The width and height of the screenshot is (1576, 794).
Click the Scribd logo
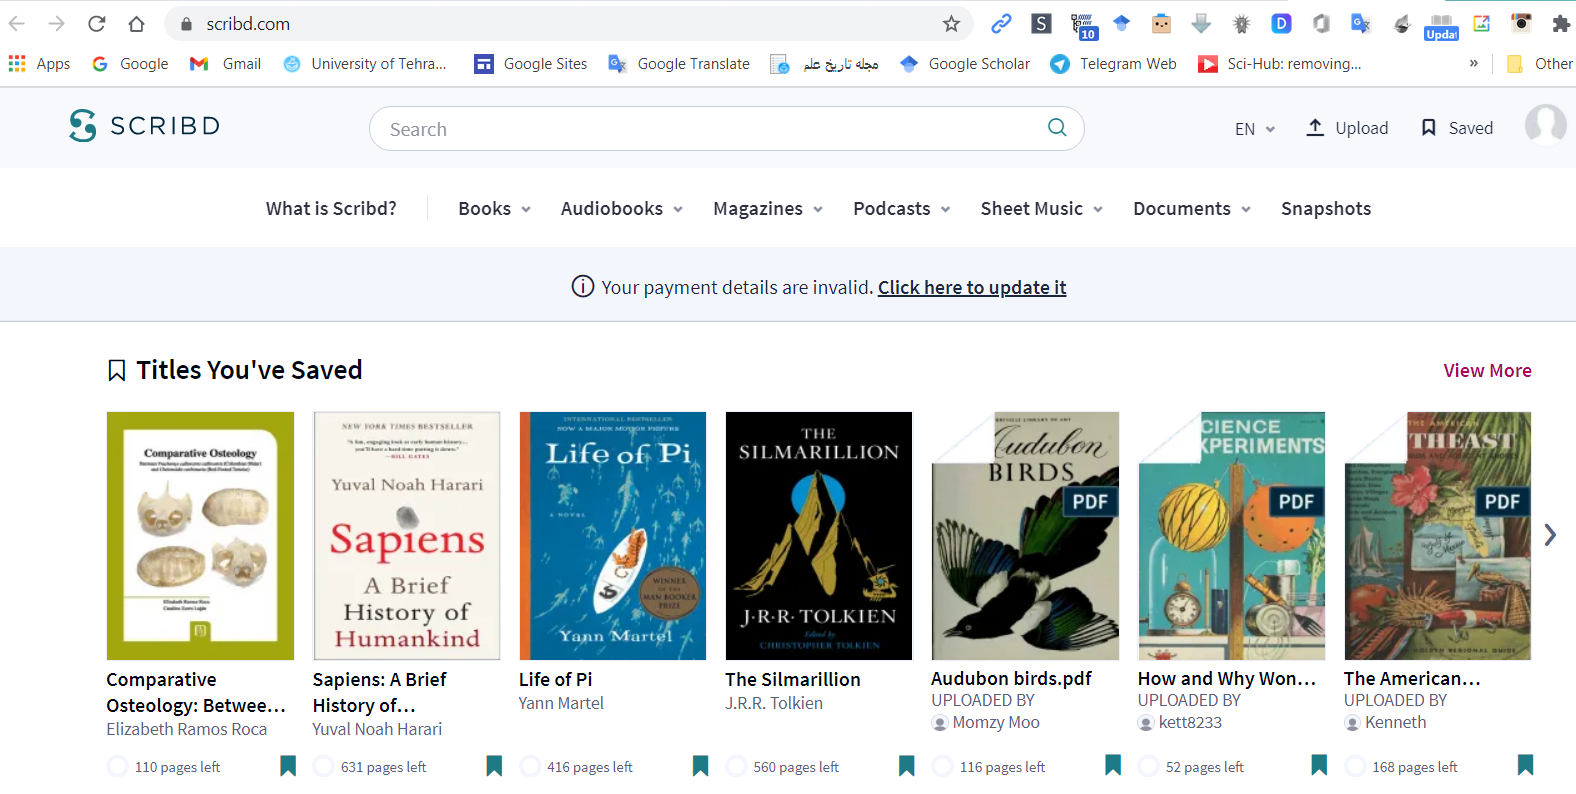tap(145, 126)
